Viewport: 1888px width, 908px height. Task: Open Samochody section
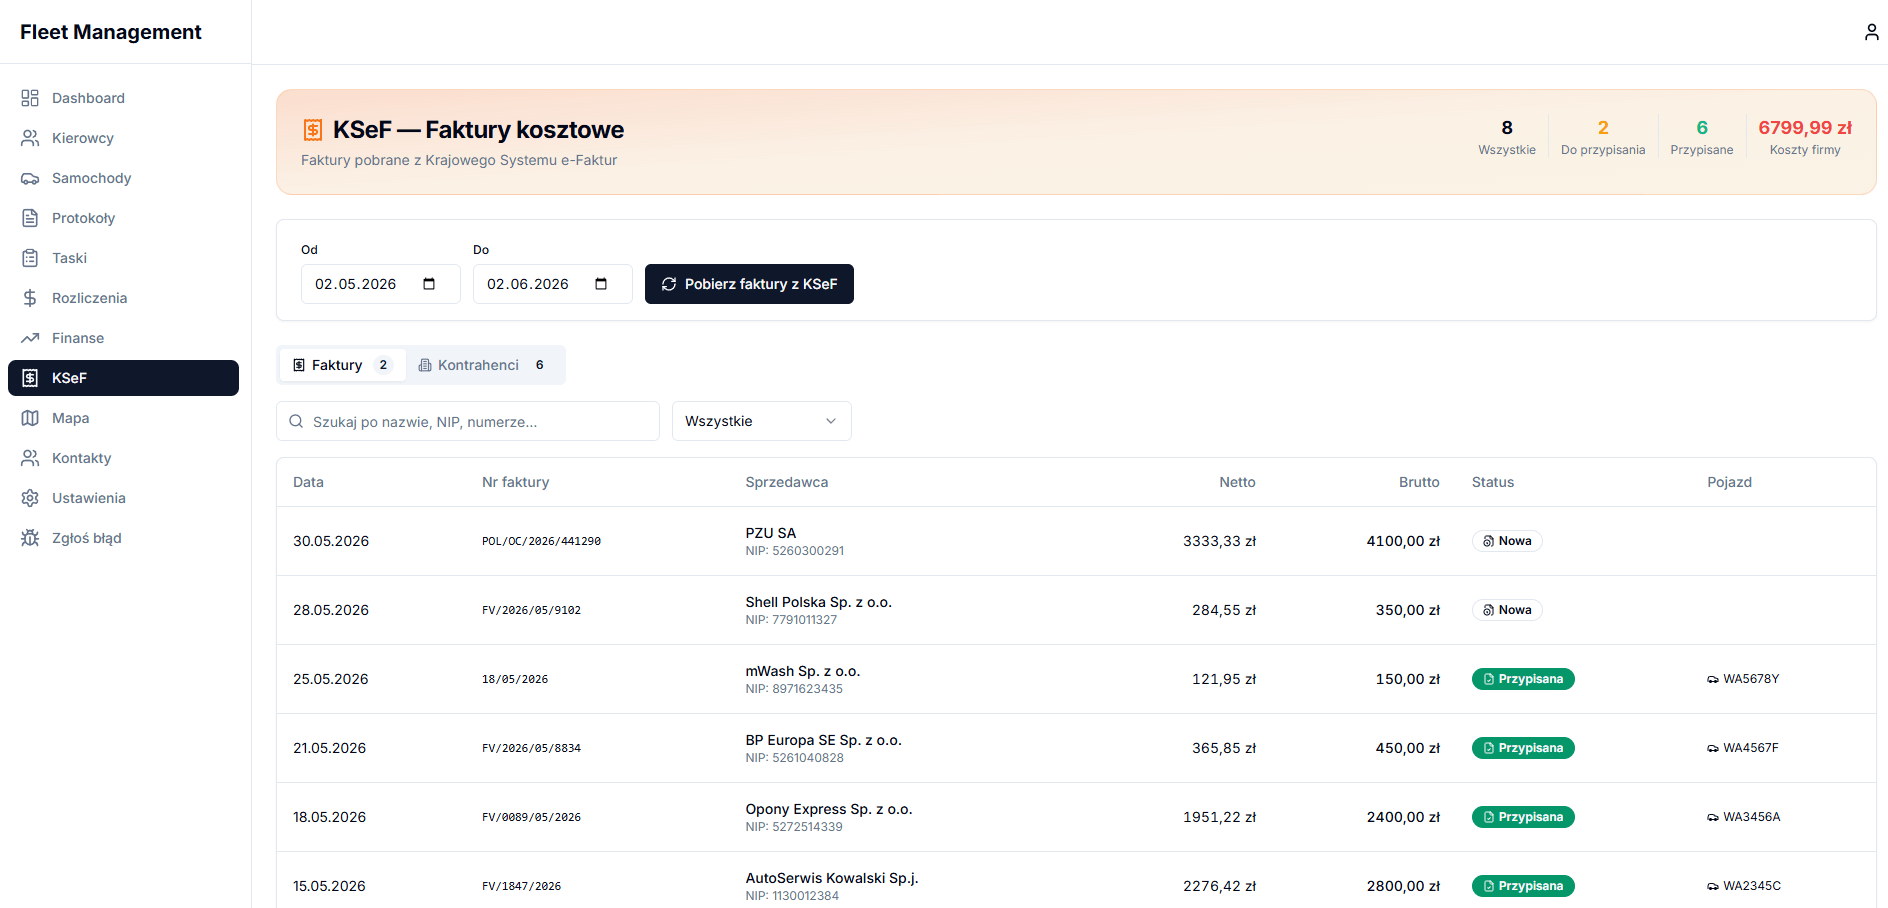(123, 178)
